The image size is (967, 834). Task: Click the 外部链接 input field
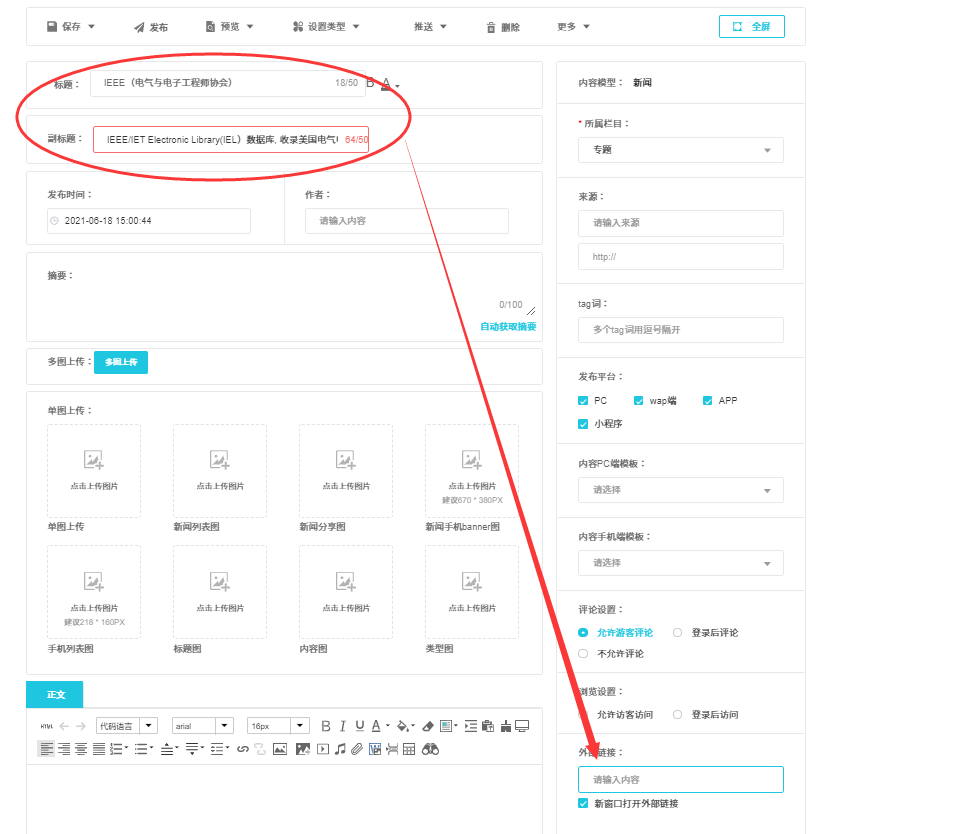(681, 780)
